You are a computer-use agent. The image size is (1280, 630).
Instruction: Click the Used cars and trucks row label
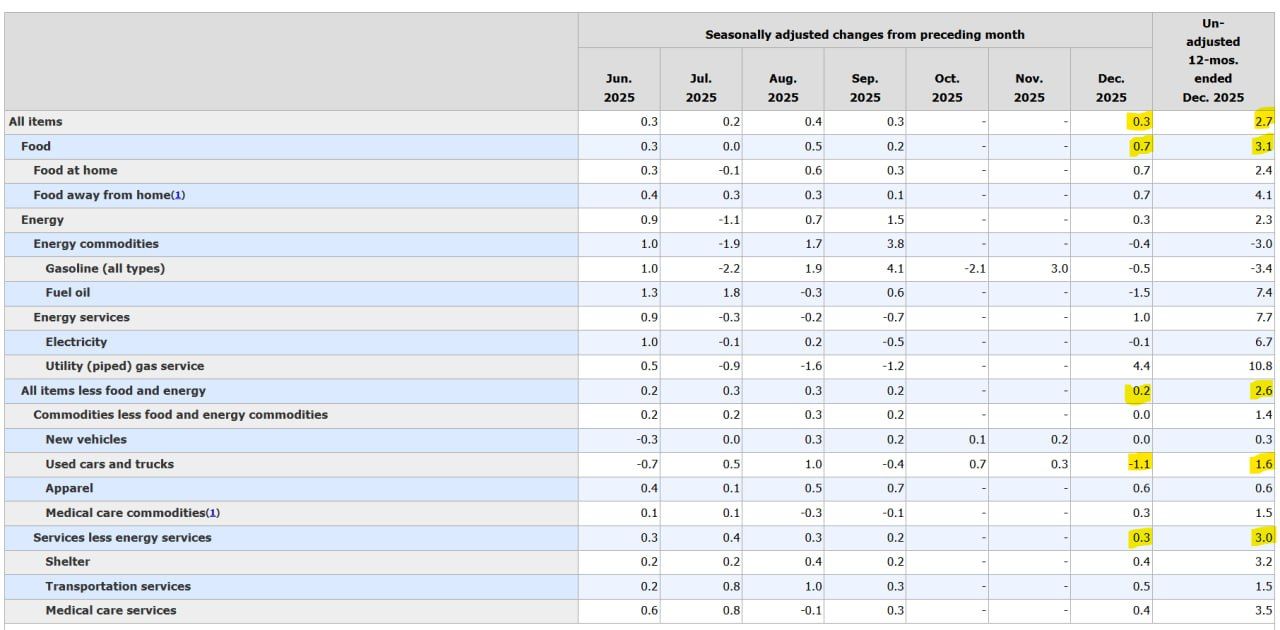pos(109,464)
